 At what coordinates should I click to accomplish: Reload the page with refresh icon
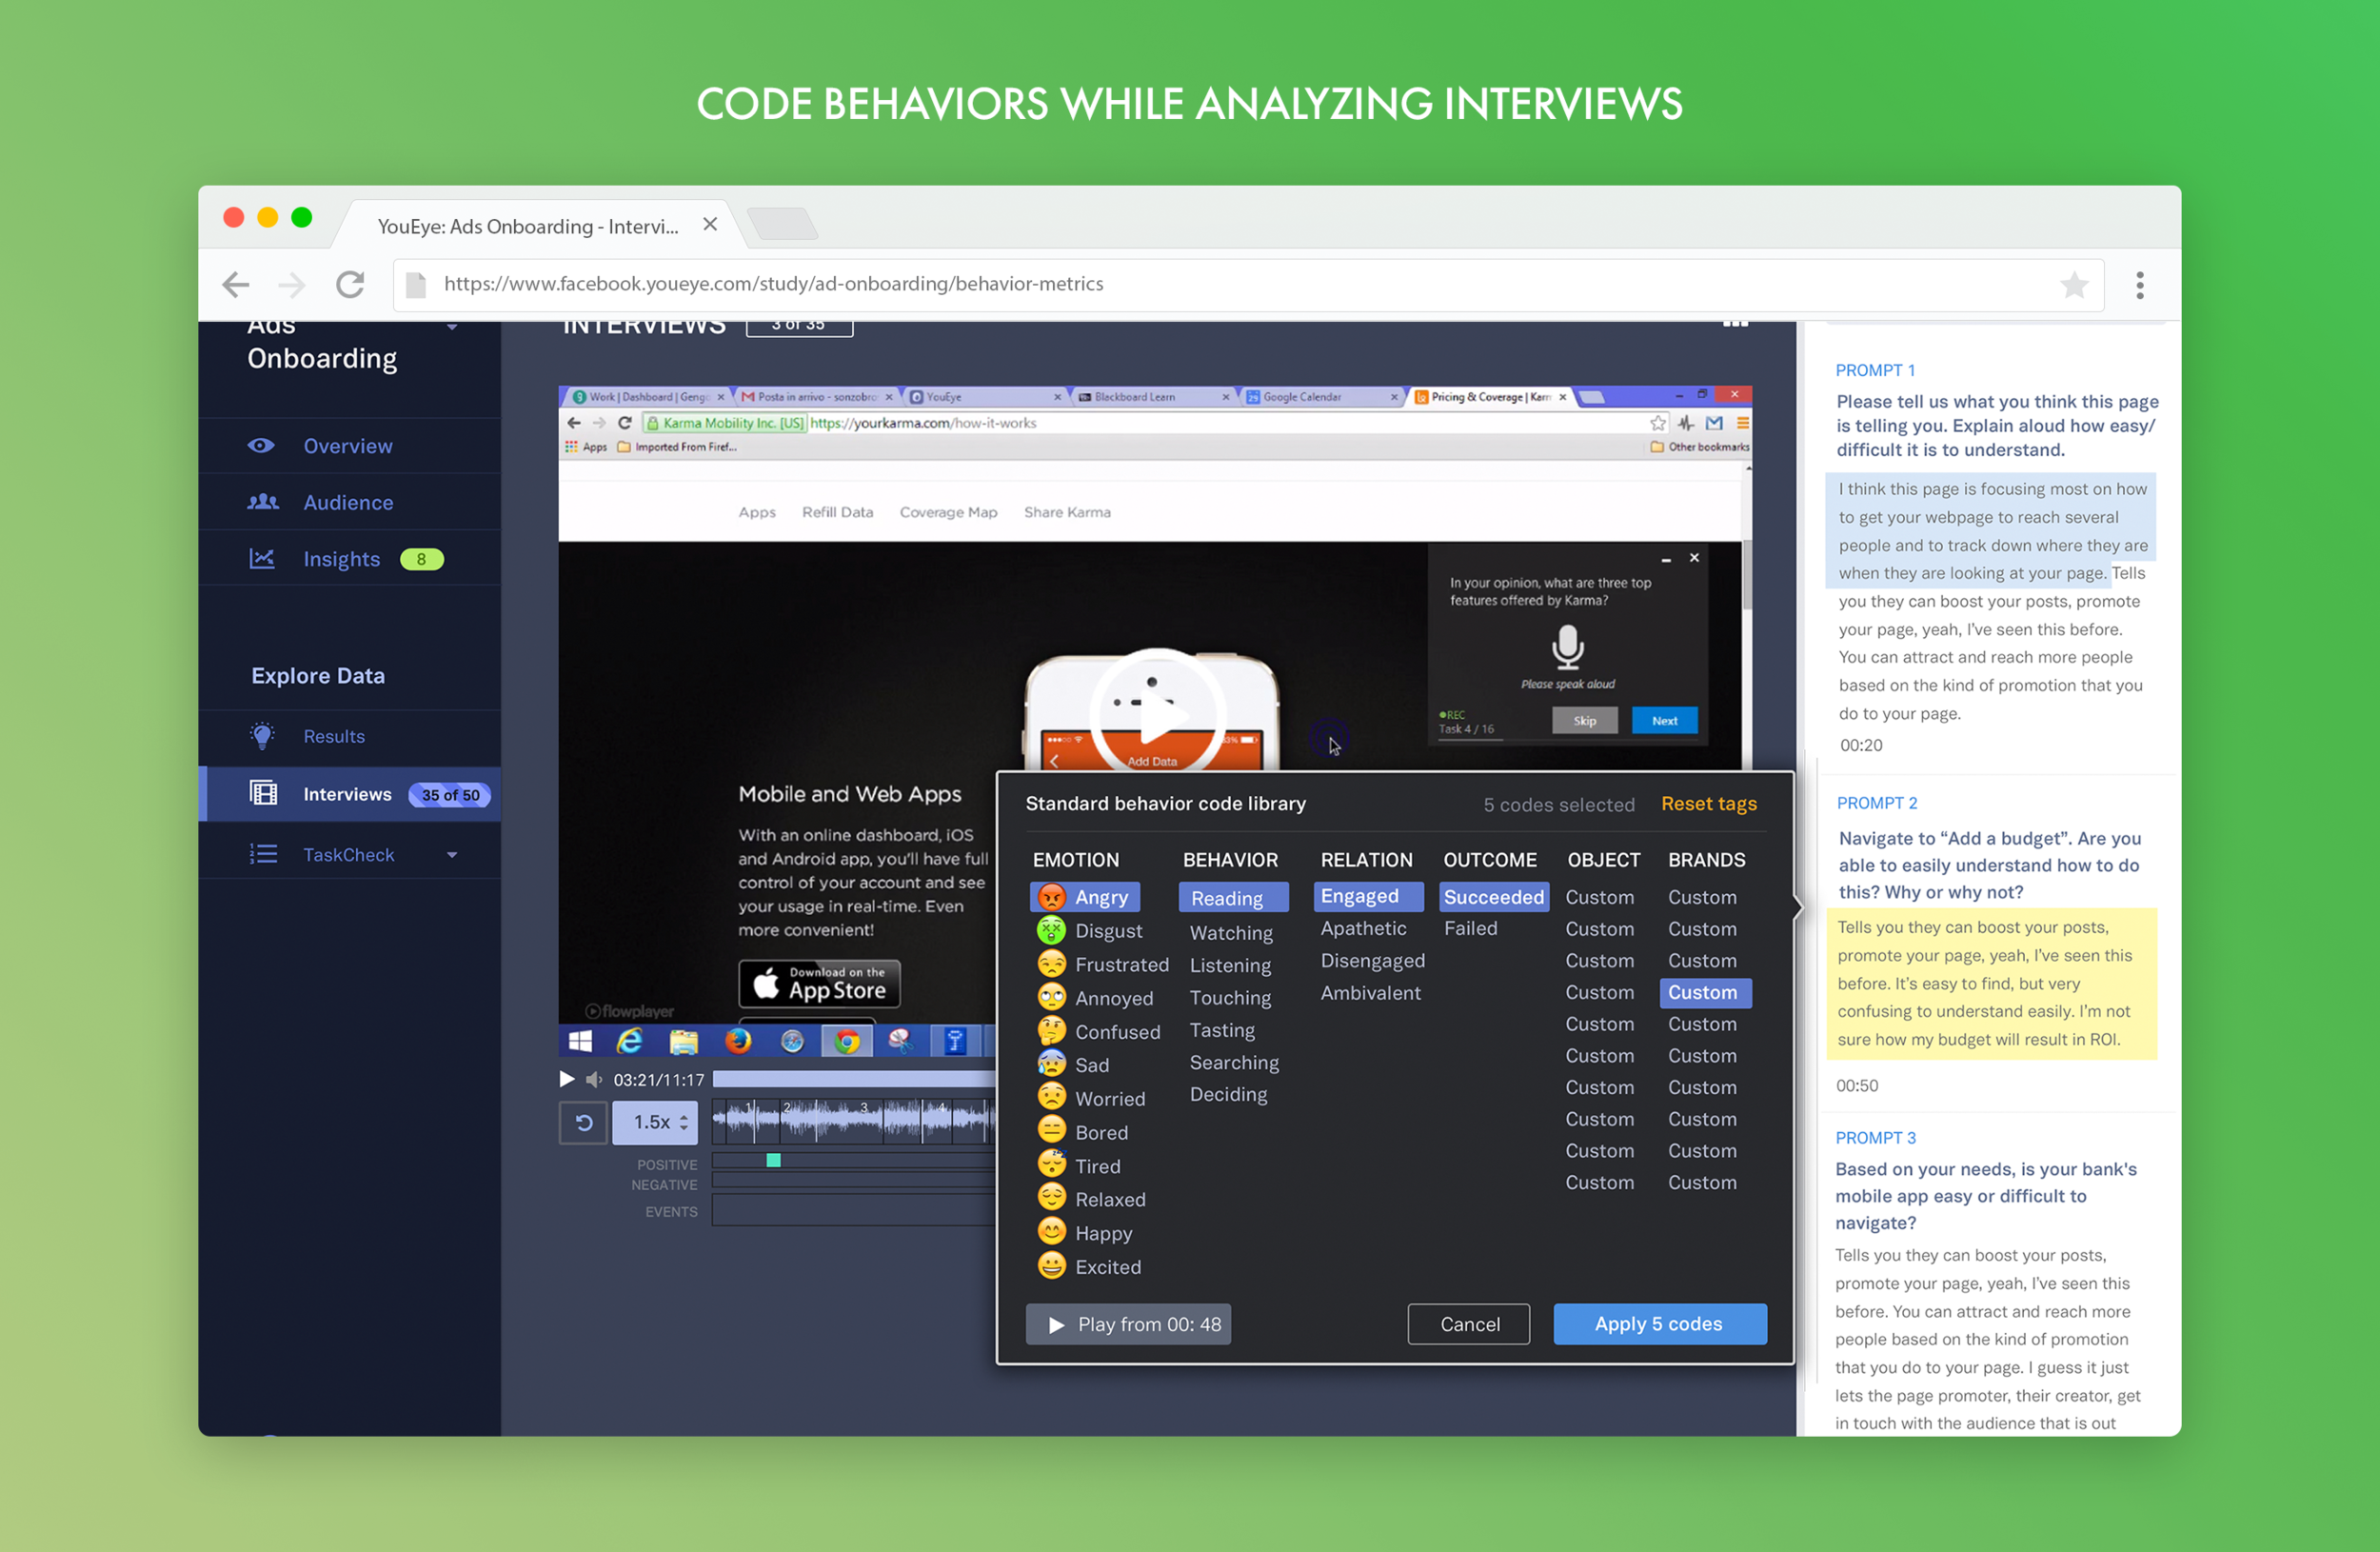[350, 285]
